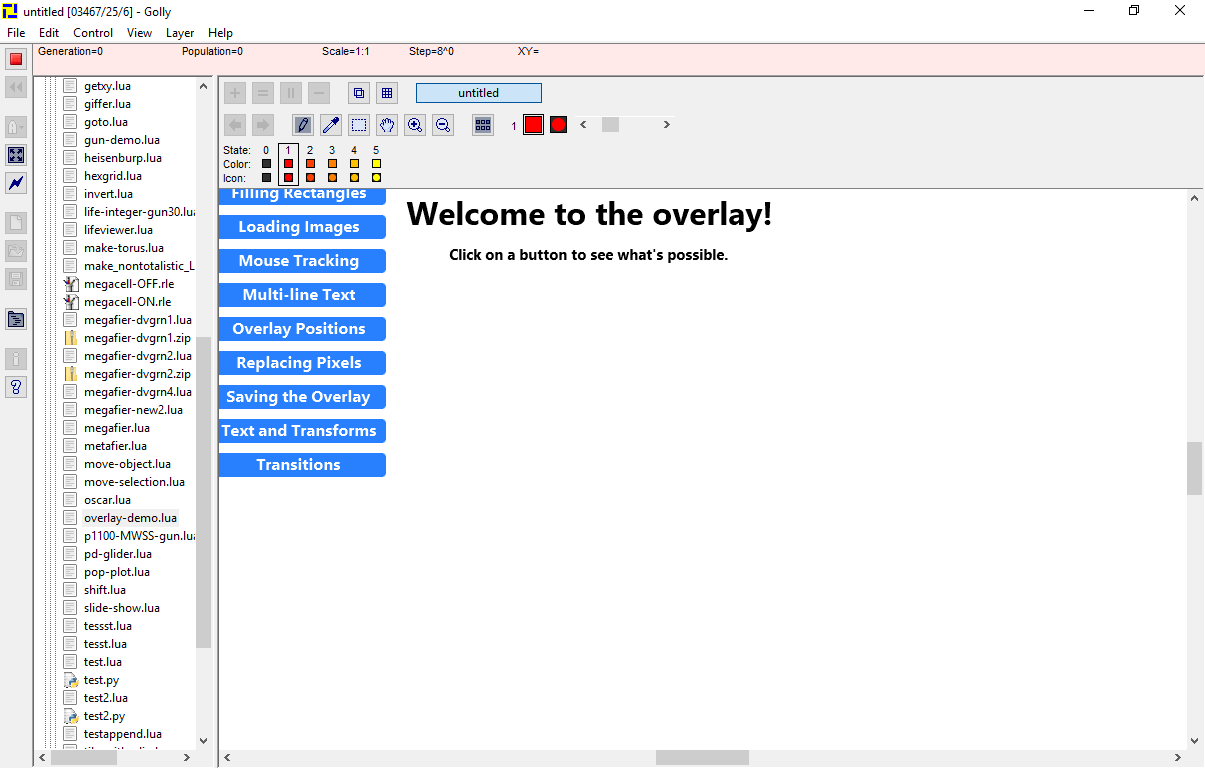Click the add layer plus icon
This screenshot has width=1205, height=768.
[234, 93]
